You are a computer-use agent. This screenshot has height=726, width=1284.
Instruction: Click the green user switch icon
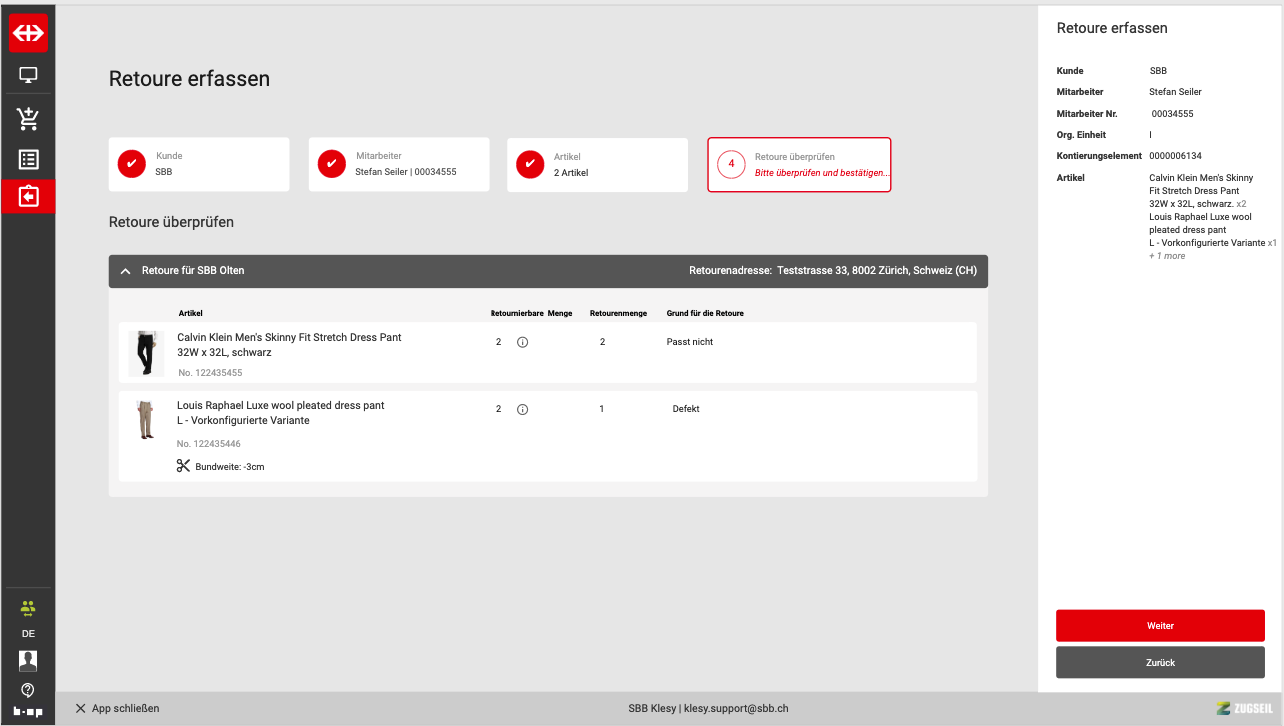point(28,608)
